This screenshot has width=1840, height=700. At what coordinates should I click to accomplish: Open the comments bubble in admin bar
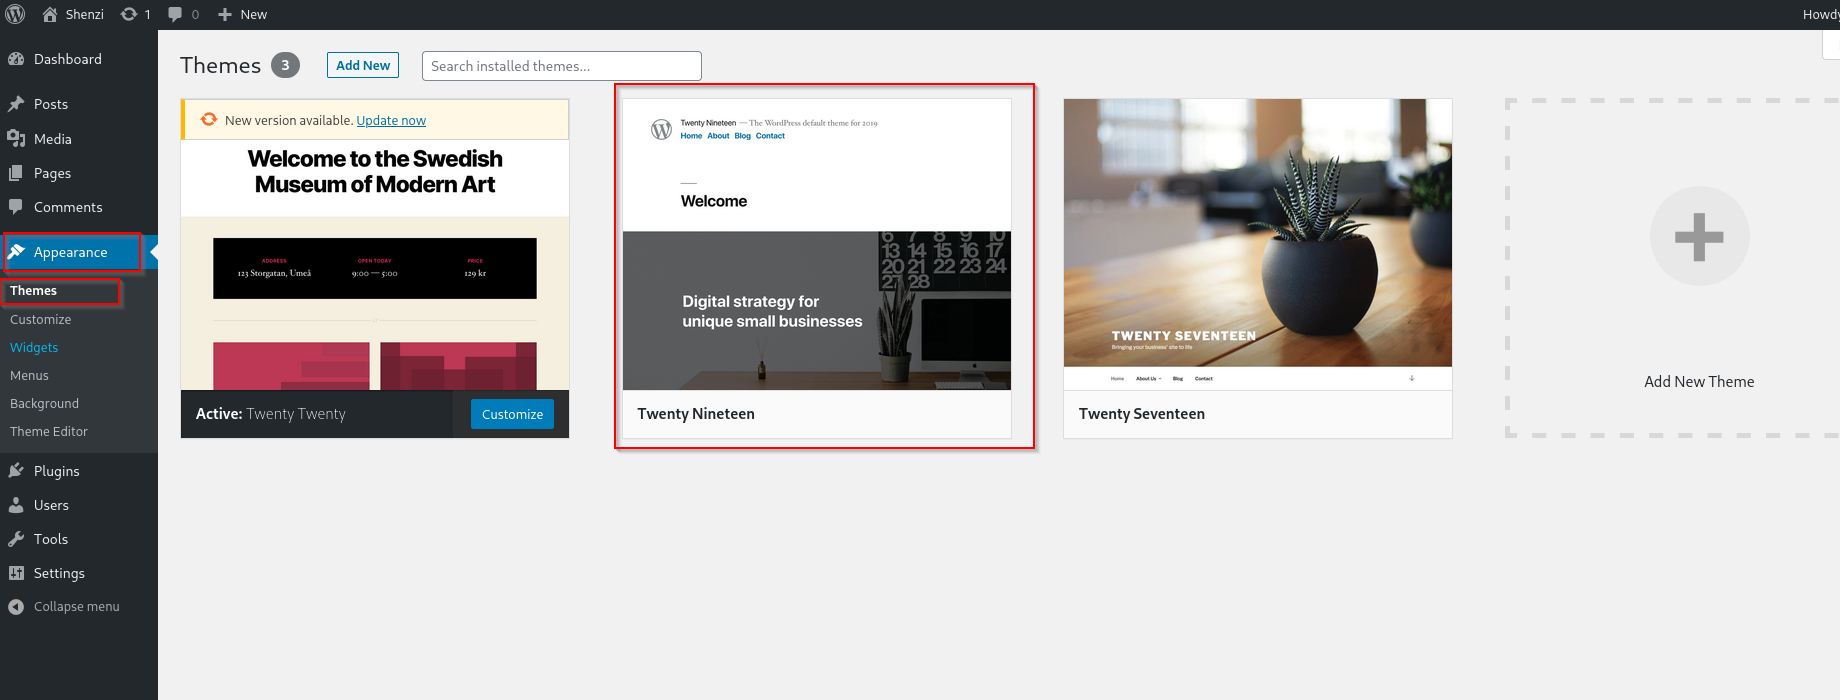(183, 14)
